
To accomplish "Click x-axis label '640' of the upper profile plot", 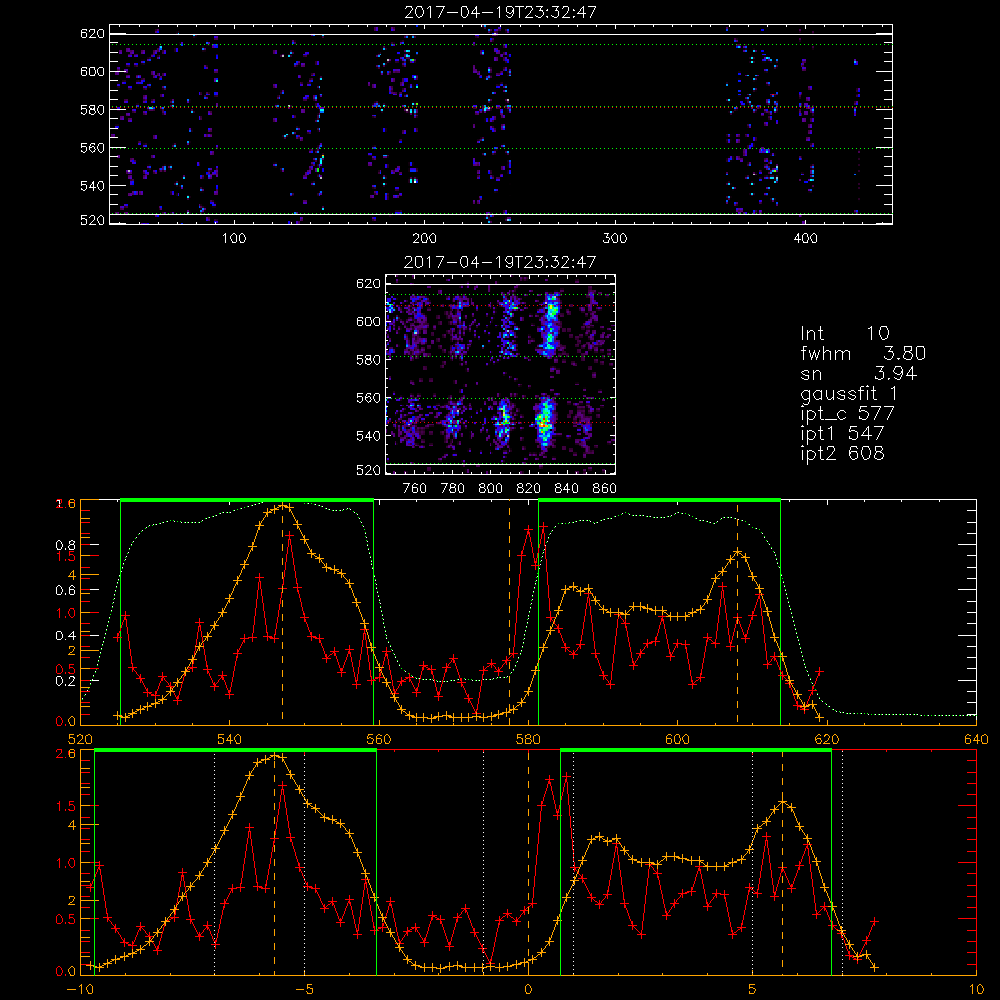I will pyautogui.click(x=976, y=739).
